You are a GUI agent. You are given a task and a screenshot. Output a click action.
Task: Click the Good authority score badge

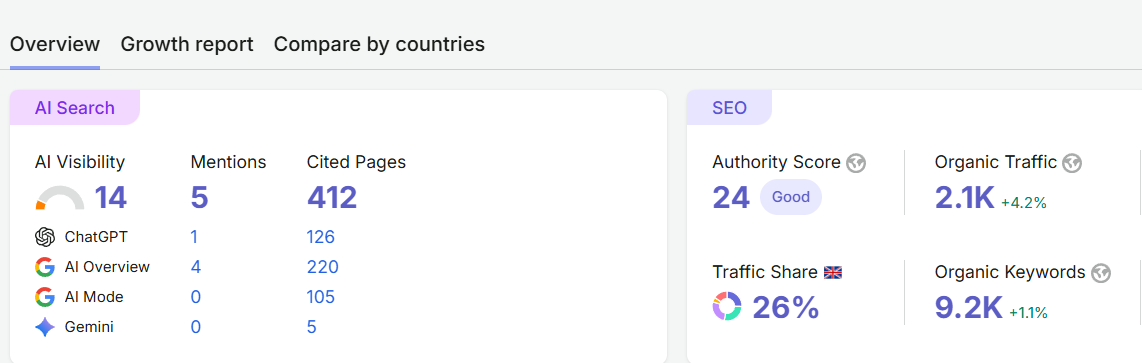791,197
